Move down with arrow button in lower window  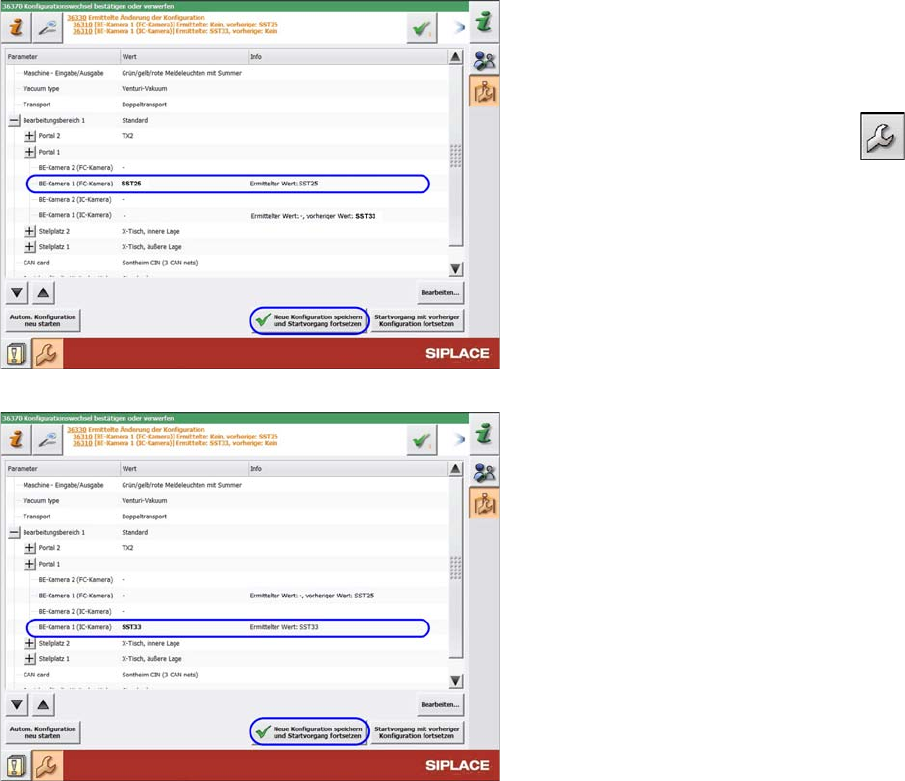coord(17,705)
